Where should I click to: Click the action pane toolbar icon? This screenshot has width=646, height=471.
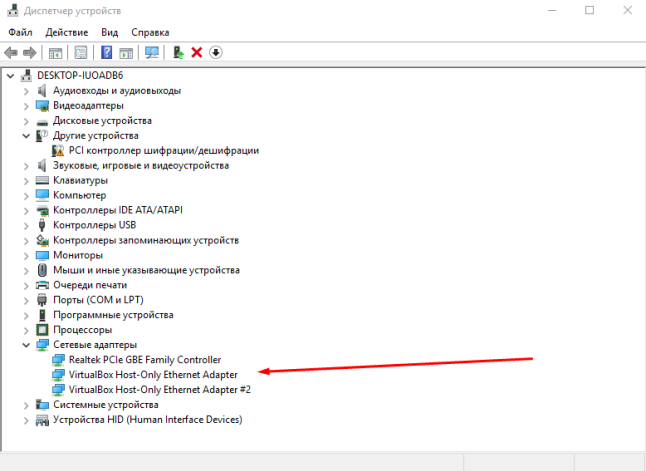coord(126,53)
